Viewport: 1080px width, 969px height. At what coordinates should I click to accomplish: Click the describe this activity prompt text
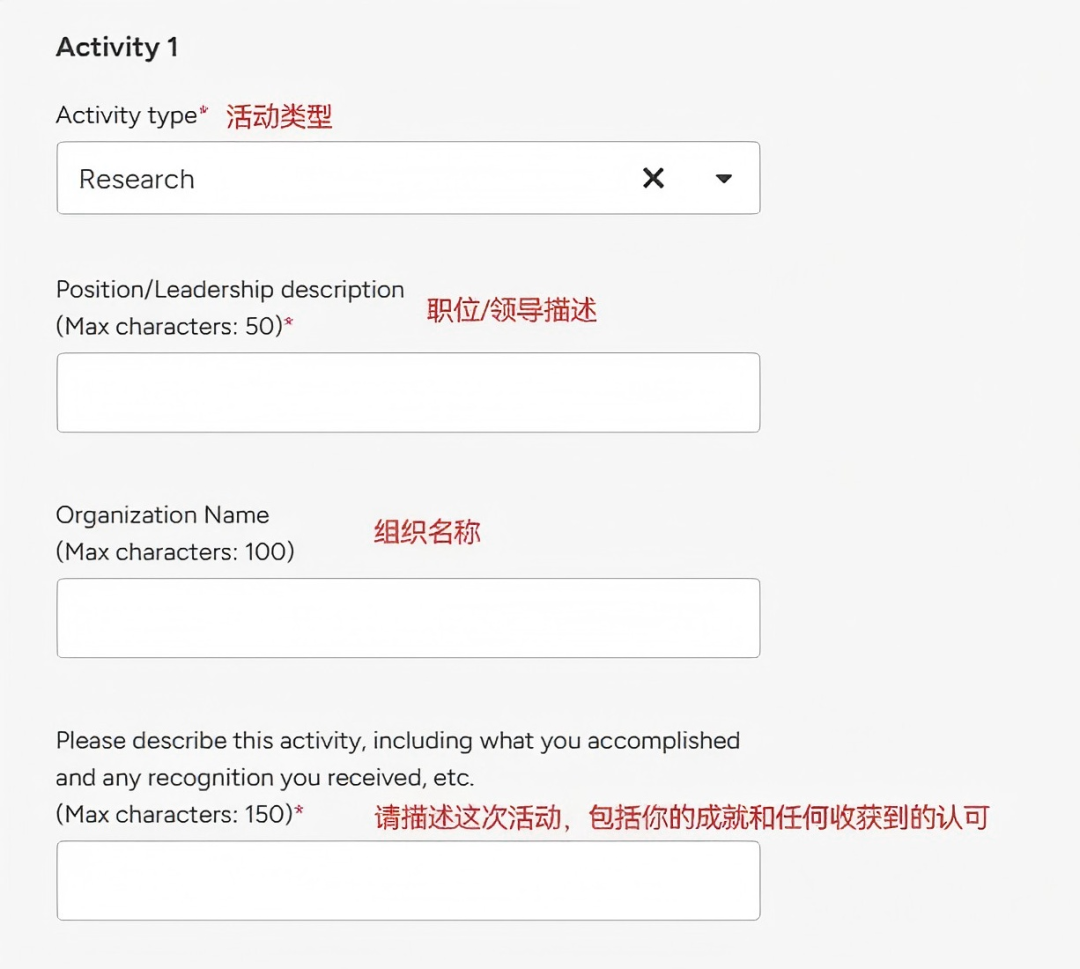397,740
